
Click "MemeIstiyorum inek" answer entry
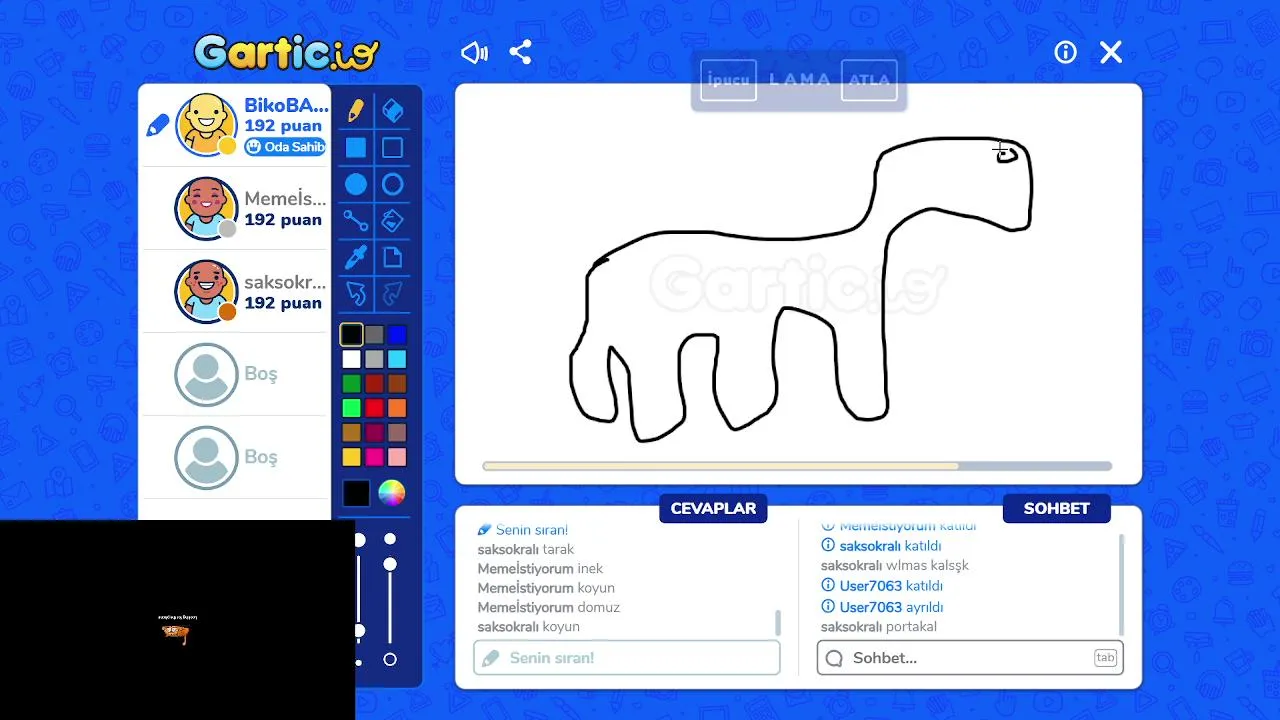(x=540, y=569)
